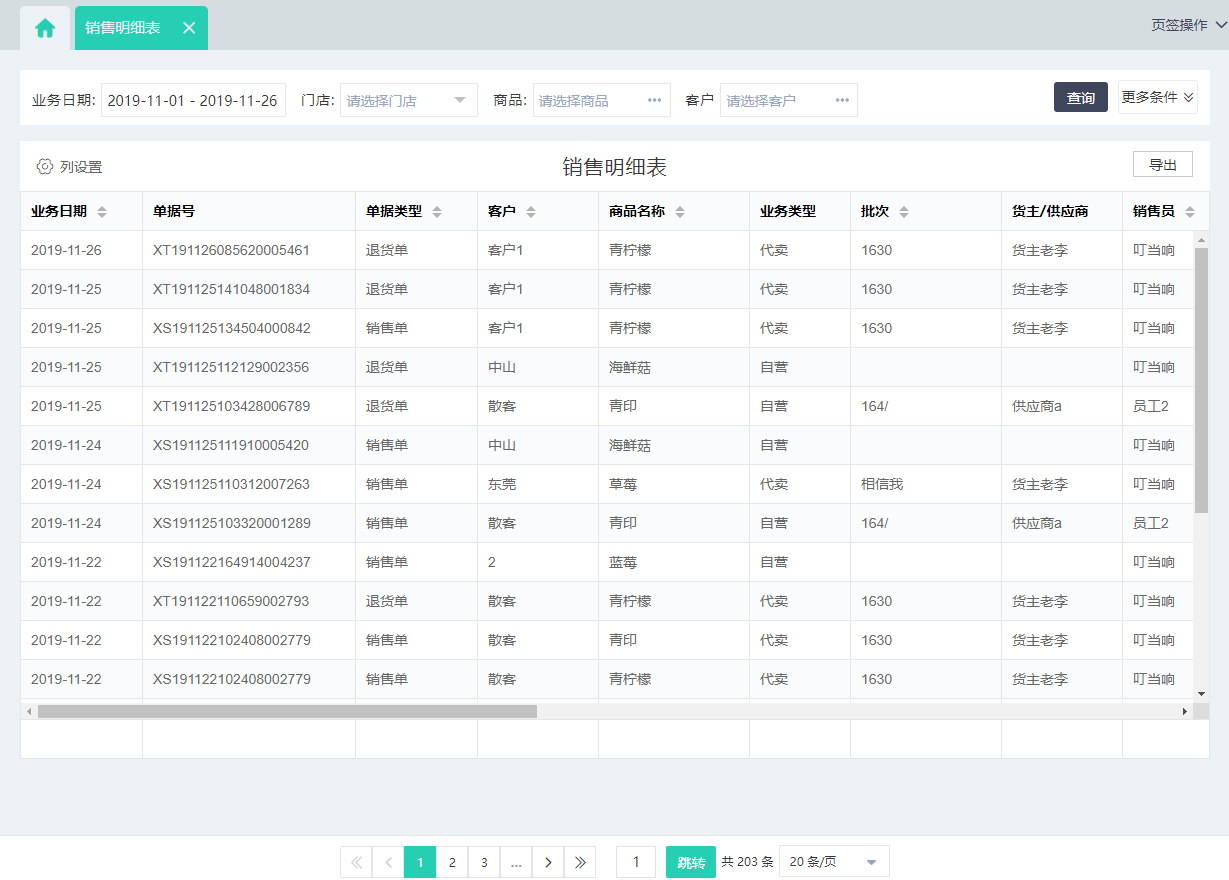
Task: Click the scroll left arrow of table
Action: tap(29, 711)
